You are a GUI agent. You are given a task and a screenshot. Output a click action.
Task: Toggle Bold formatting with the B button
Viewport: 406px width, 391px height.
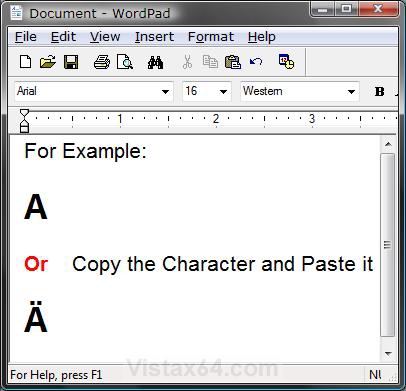[x=379, y=92]
